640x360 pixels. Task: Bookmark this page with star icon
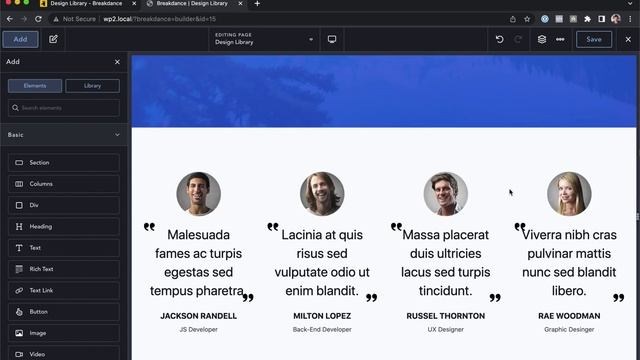pyautogui.click(x=527, y=19)
